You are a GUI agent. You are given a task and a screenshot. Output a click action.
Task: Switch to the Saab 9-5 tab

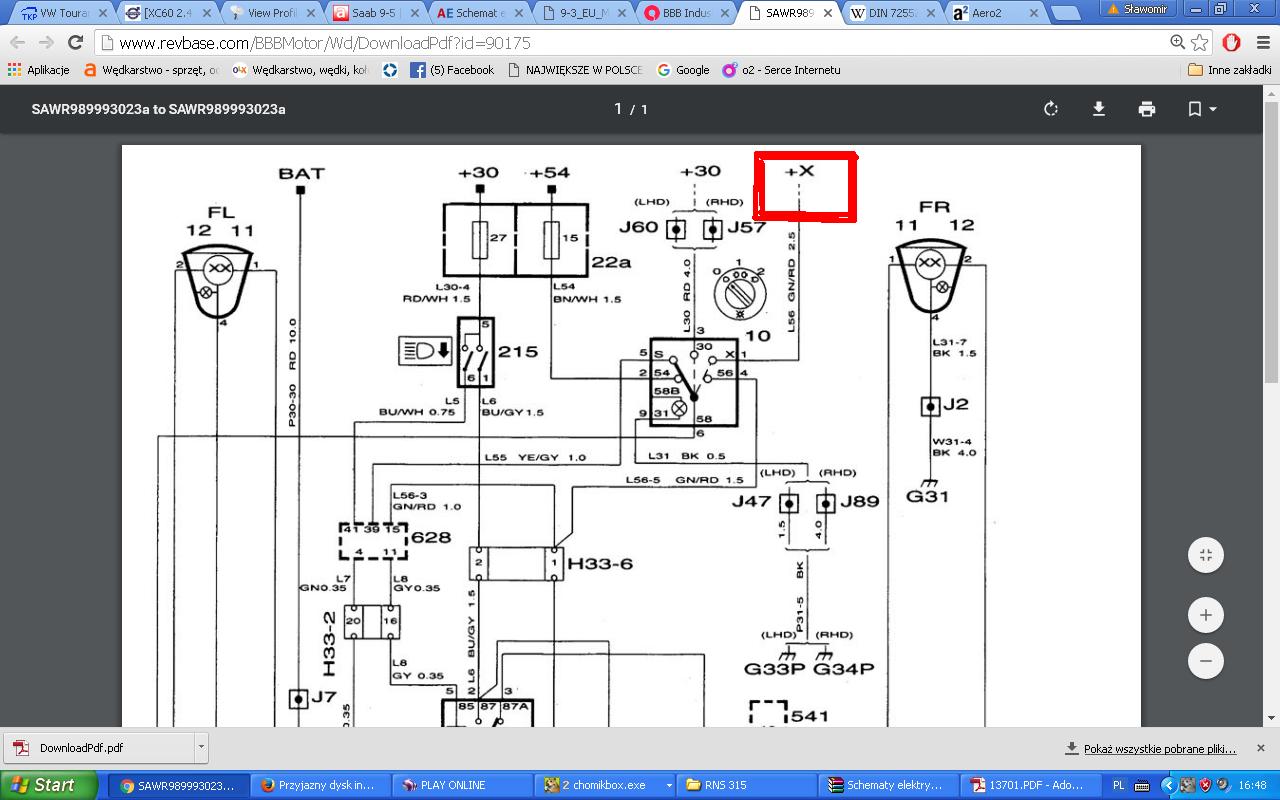[376, 14]
